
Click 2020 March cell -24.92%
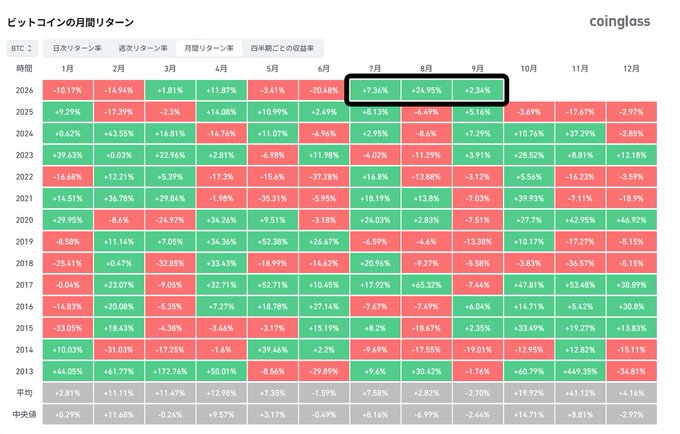[x=170, y=220]
